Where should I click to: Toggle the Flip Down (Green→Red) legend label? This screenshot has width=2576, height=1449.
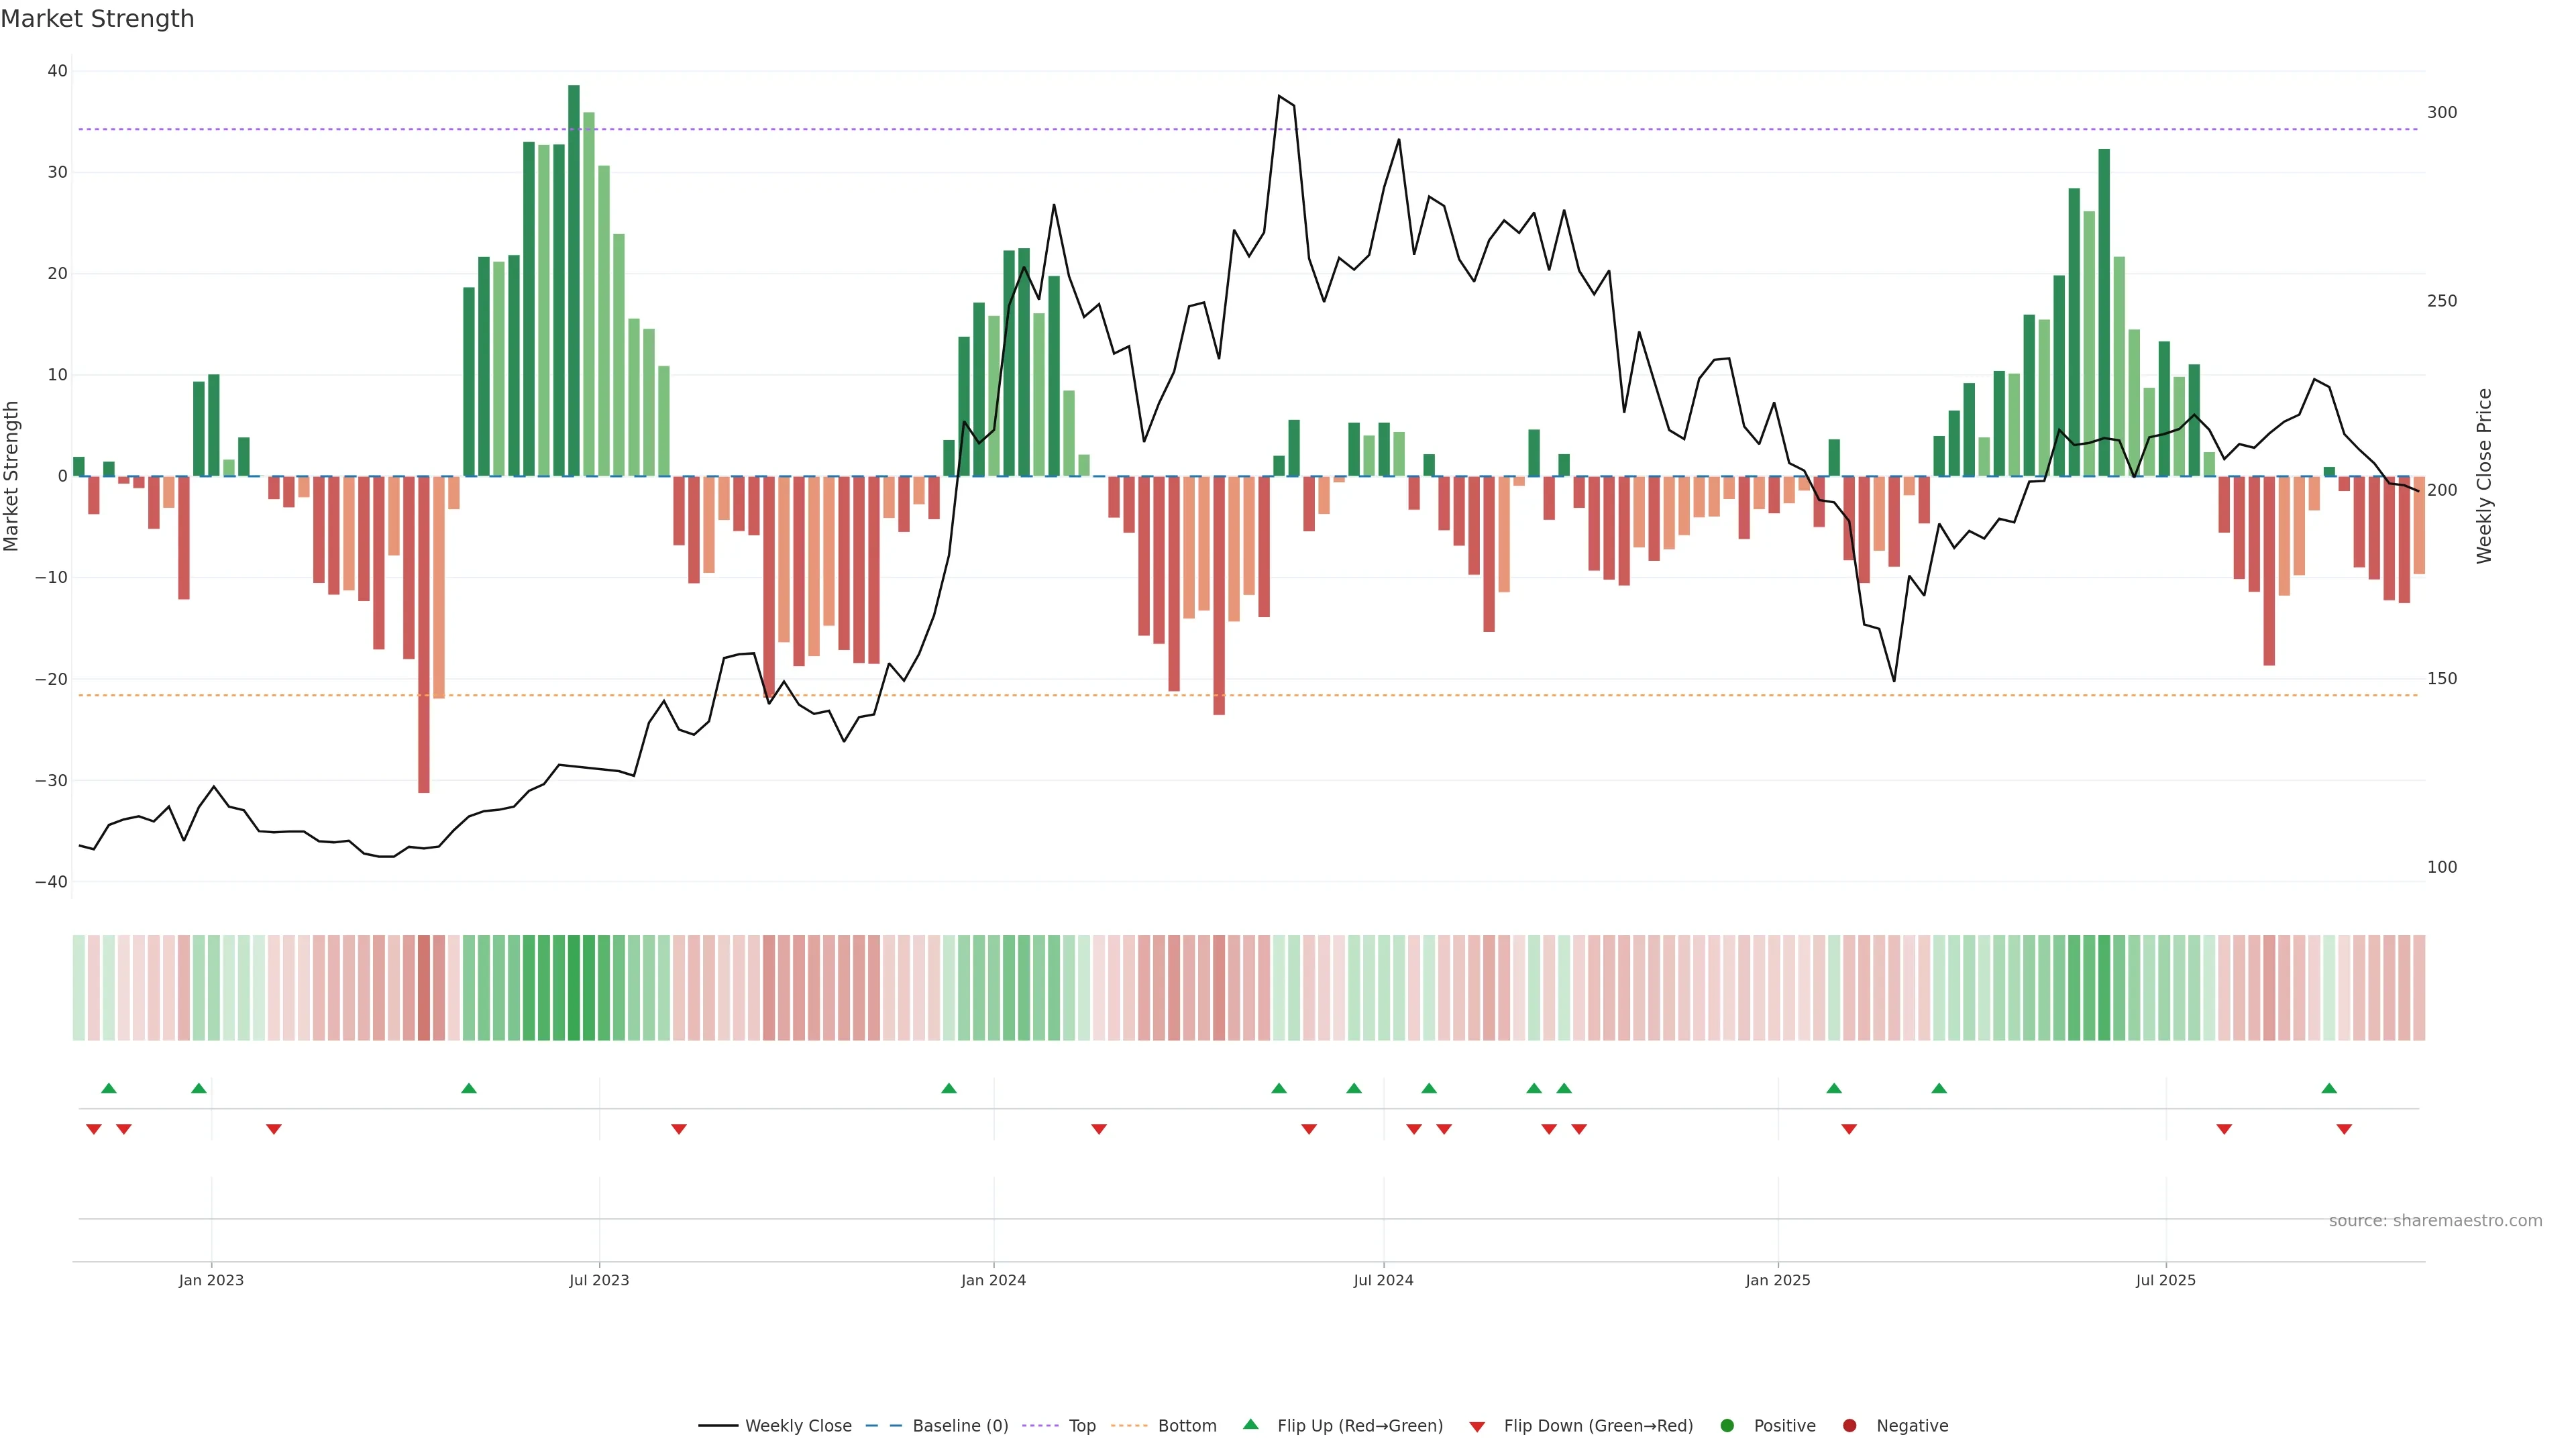[1598, 1426]
